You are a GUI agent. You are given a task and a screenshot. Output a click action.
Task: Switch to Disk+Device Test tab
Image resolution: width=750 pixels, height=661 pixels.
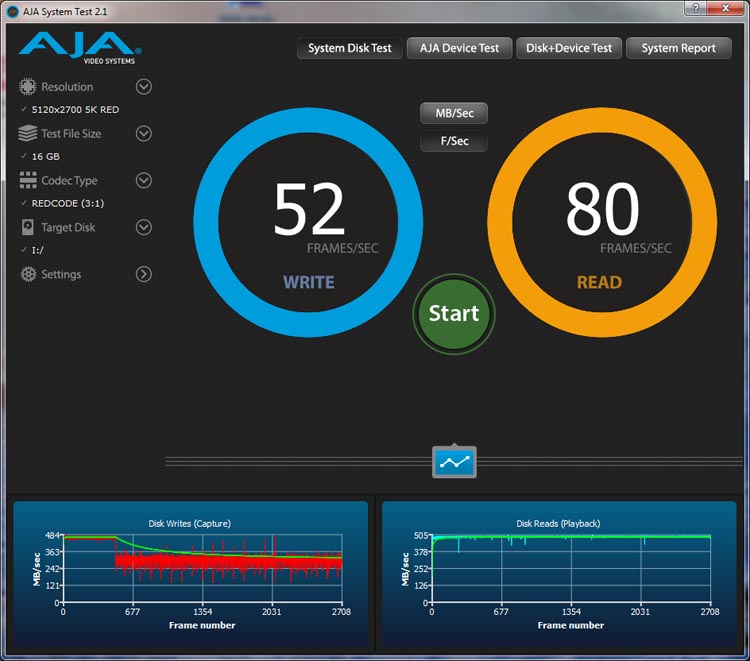[569, 48]
